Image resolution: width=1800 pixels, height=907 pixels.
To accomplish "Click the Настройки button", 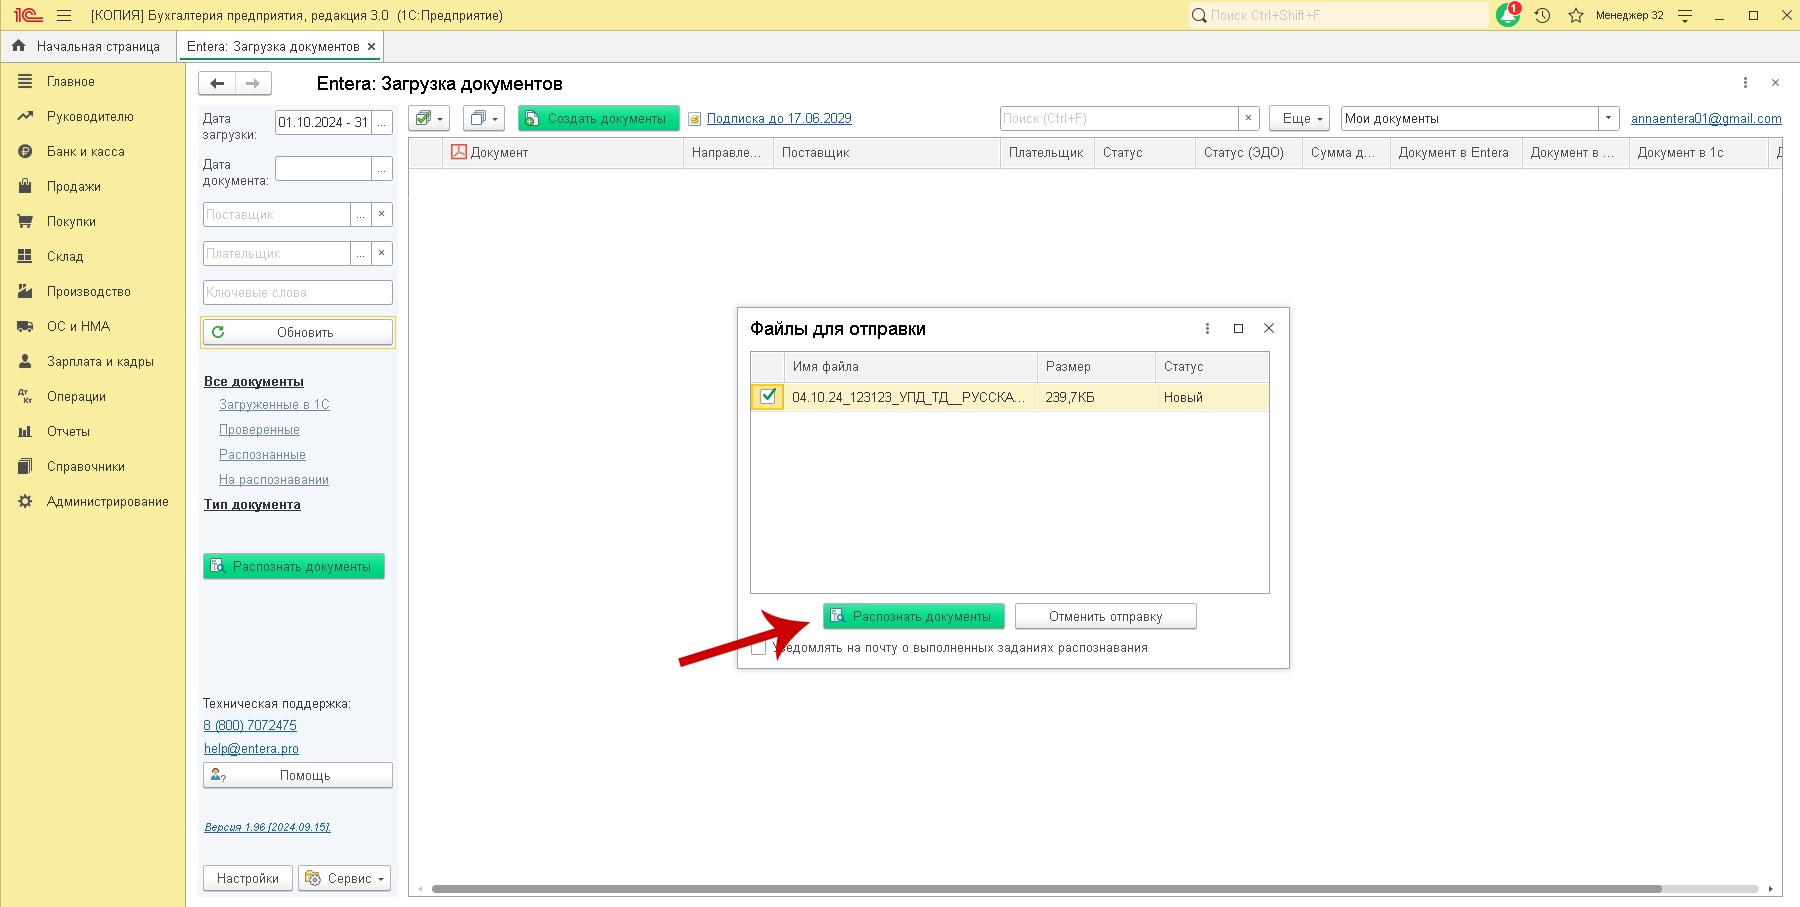I will coord(248,879).
